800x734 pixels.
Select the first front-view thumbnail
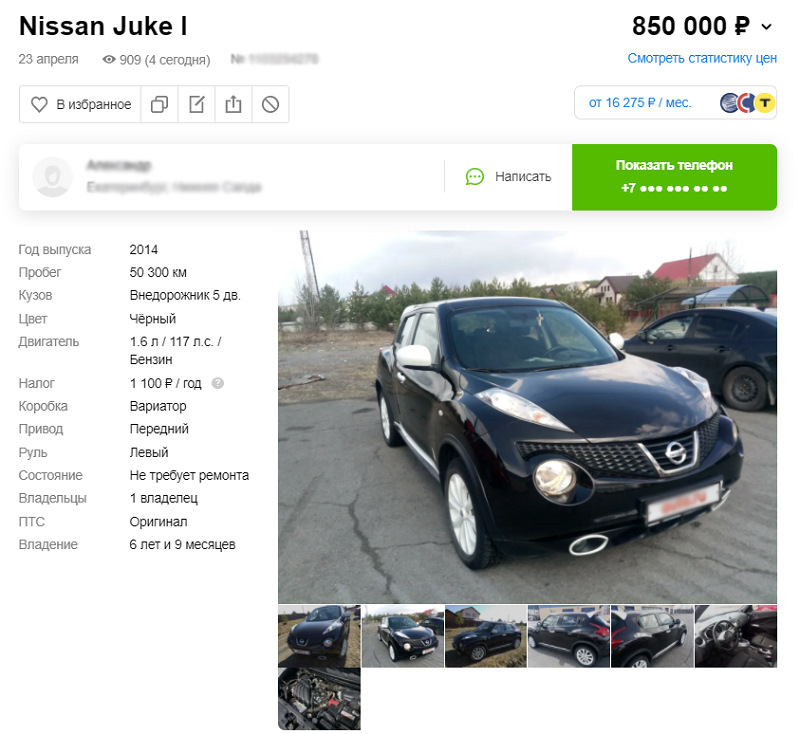(x=319, y=636)
